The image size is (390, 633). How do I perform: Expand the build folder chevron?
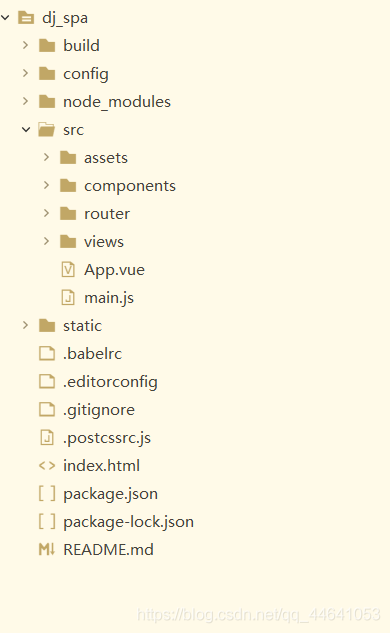(25, 45)
